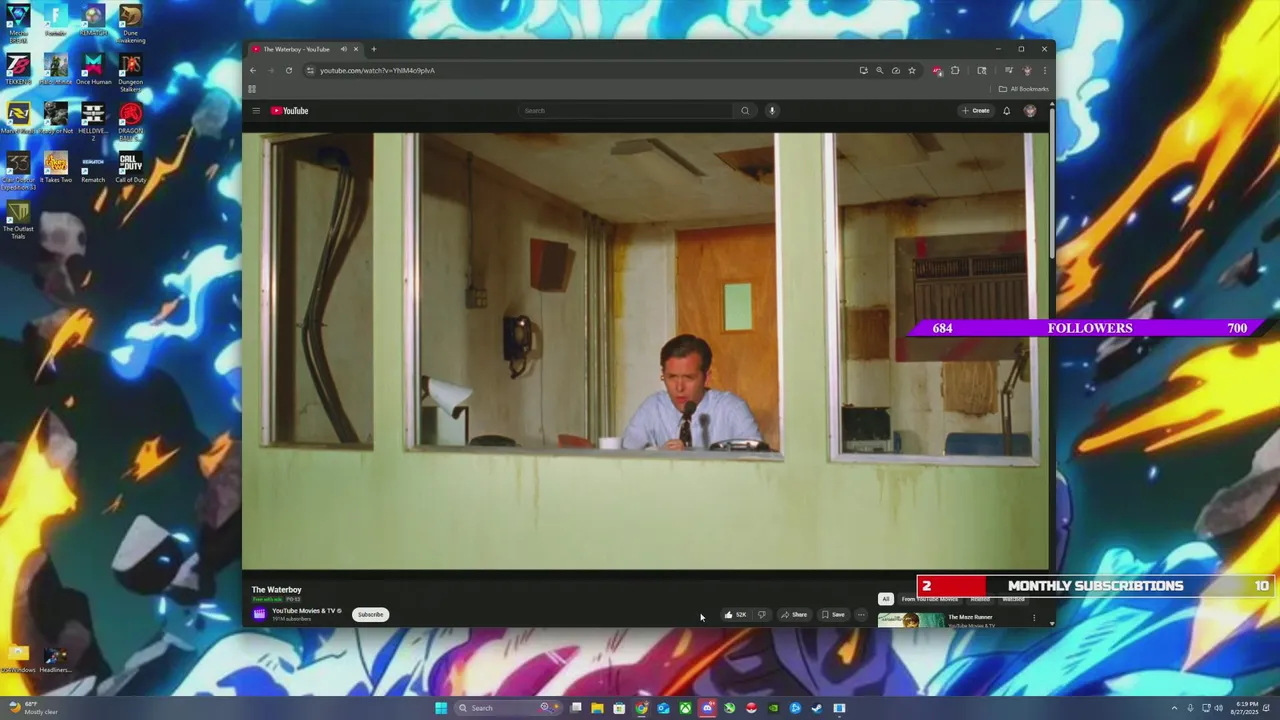Open Discord from the taskbar
Screen dimensions: 1280x720
pos(707,708)
